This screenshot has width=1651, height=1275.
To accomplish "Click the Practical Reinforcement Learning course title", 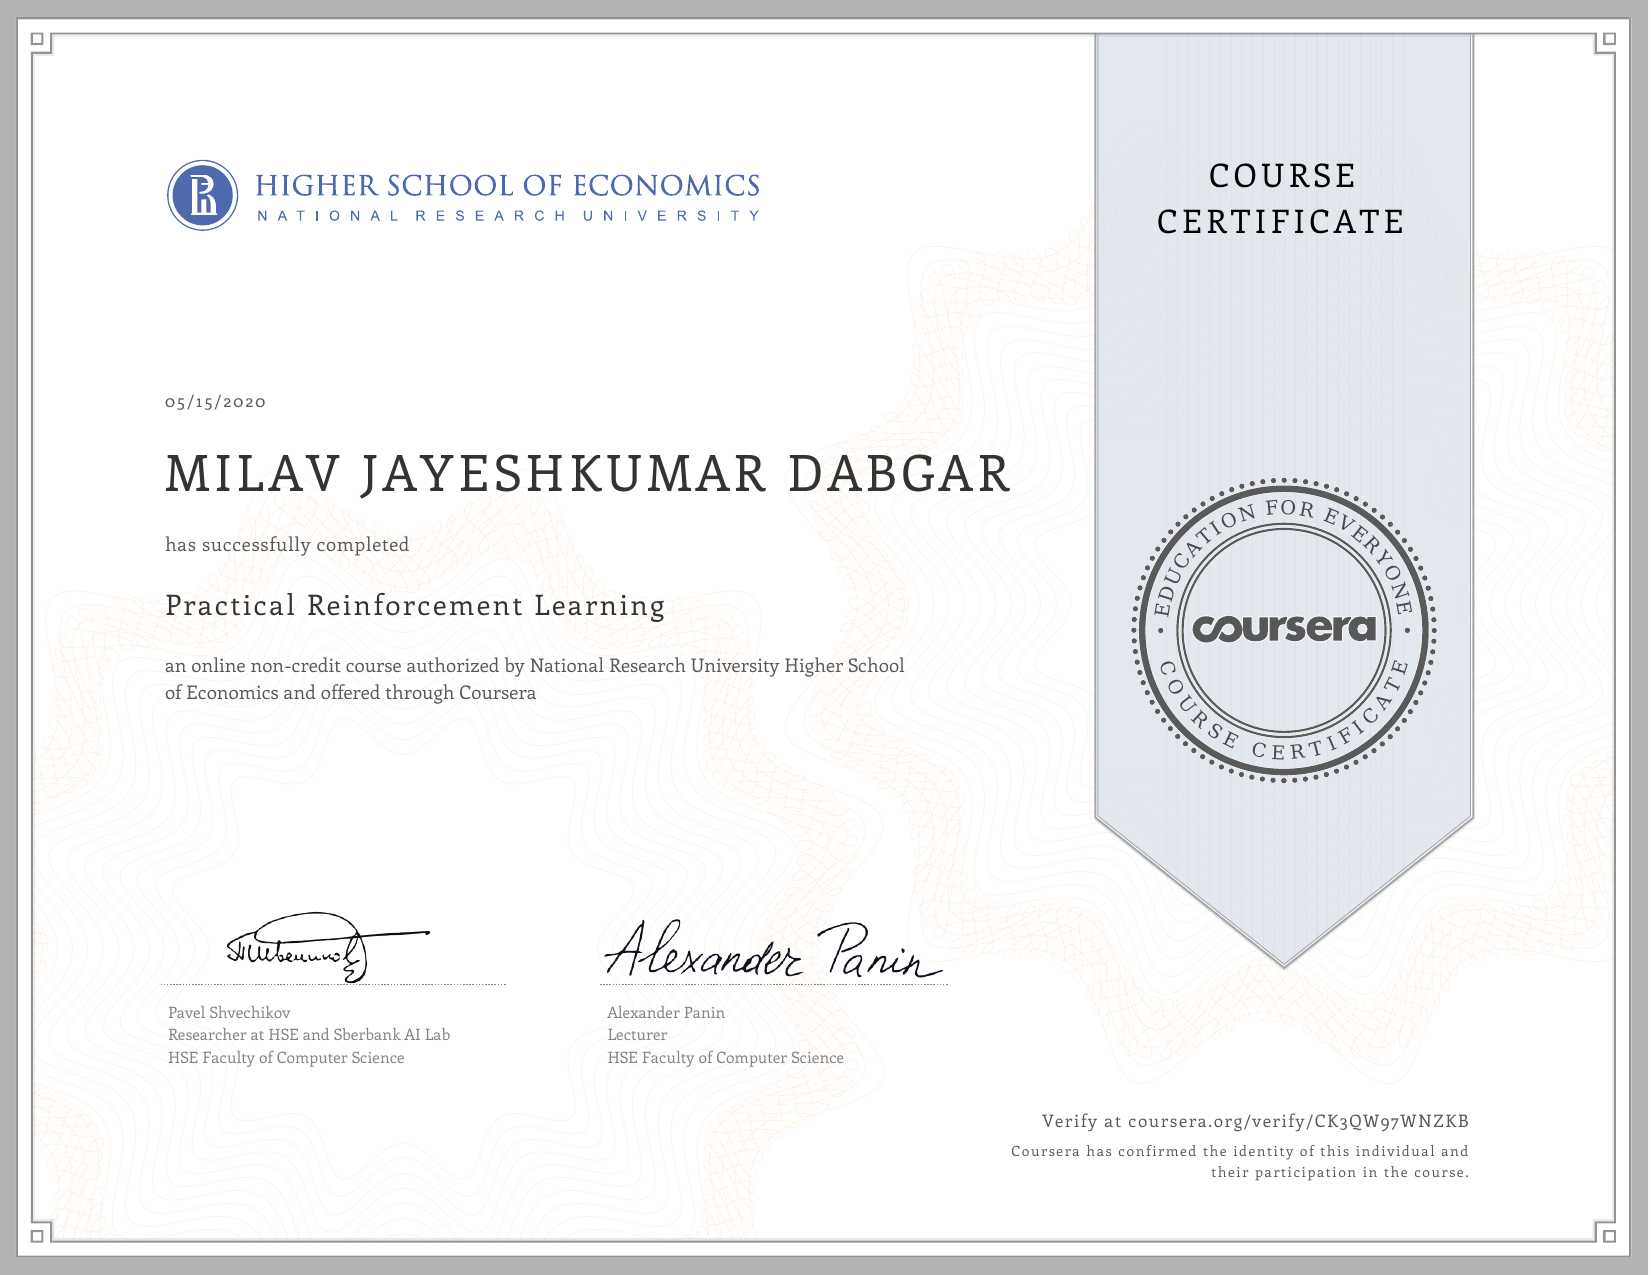I will tap(415, 606).
